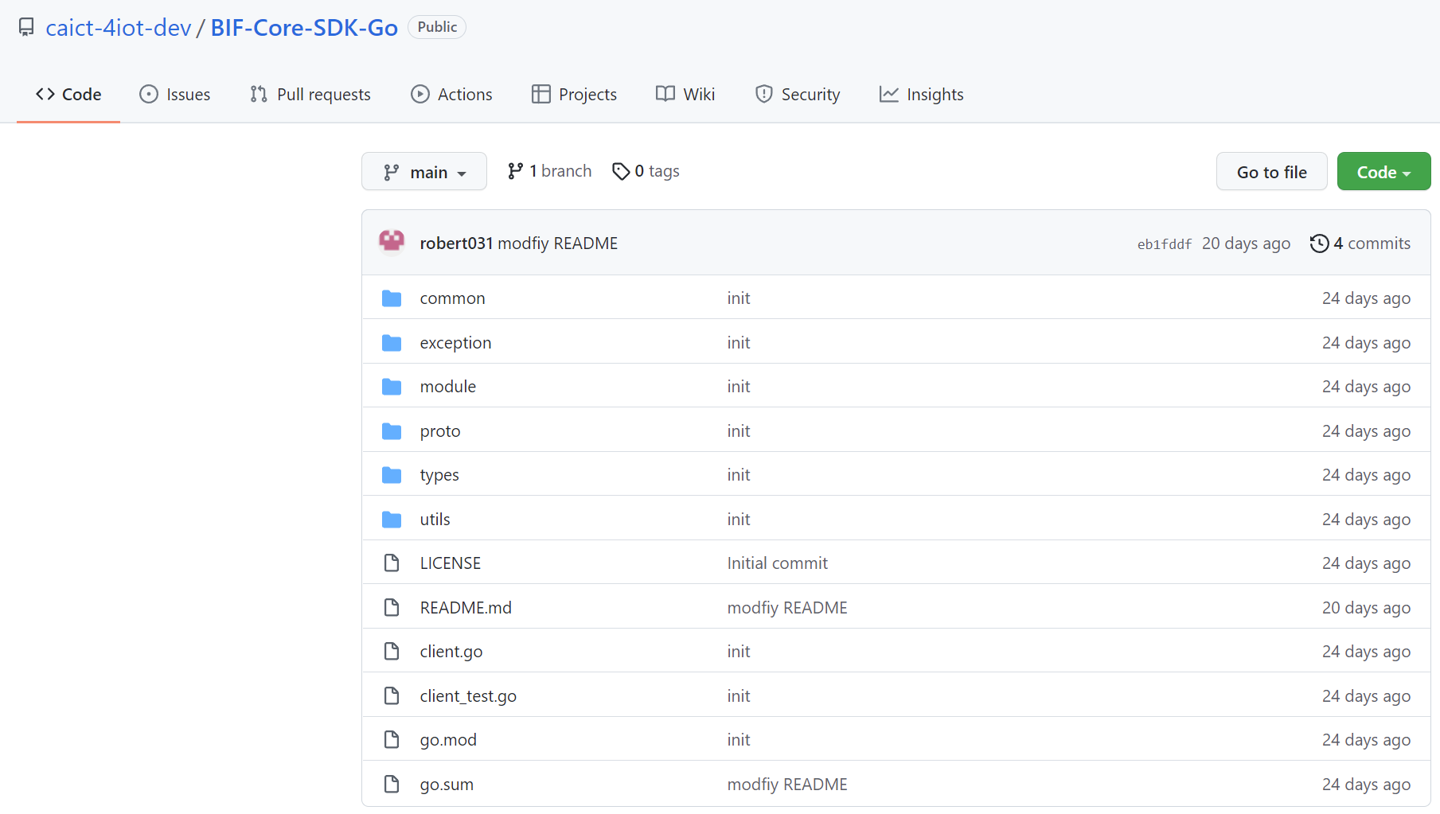This screenshot has height=814, width=1440.
Task: Open the proto folder
Action: pyautogui.click(x=440, y=431)
